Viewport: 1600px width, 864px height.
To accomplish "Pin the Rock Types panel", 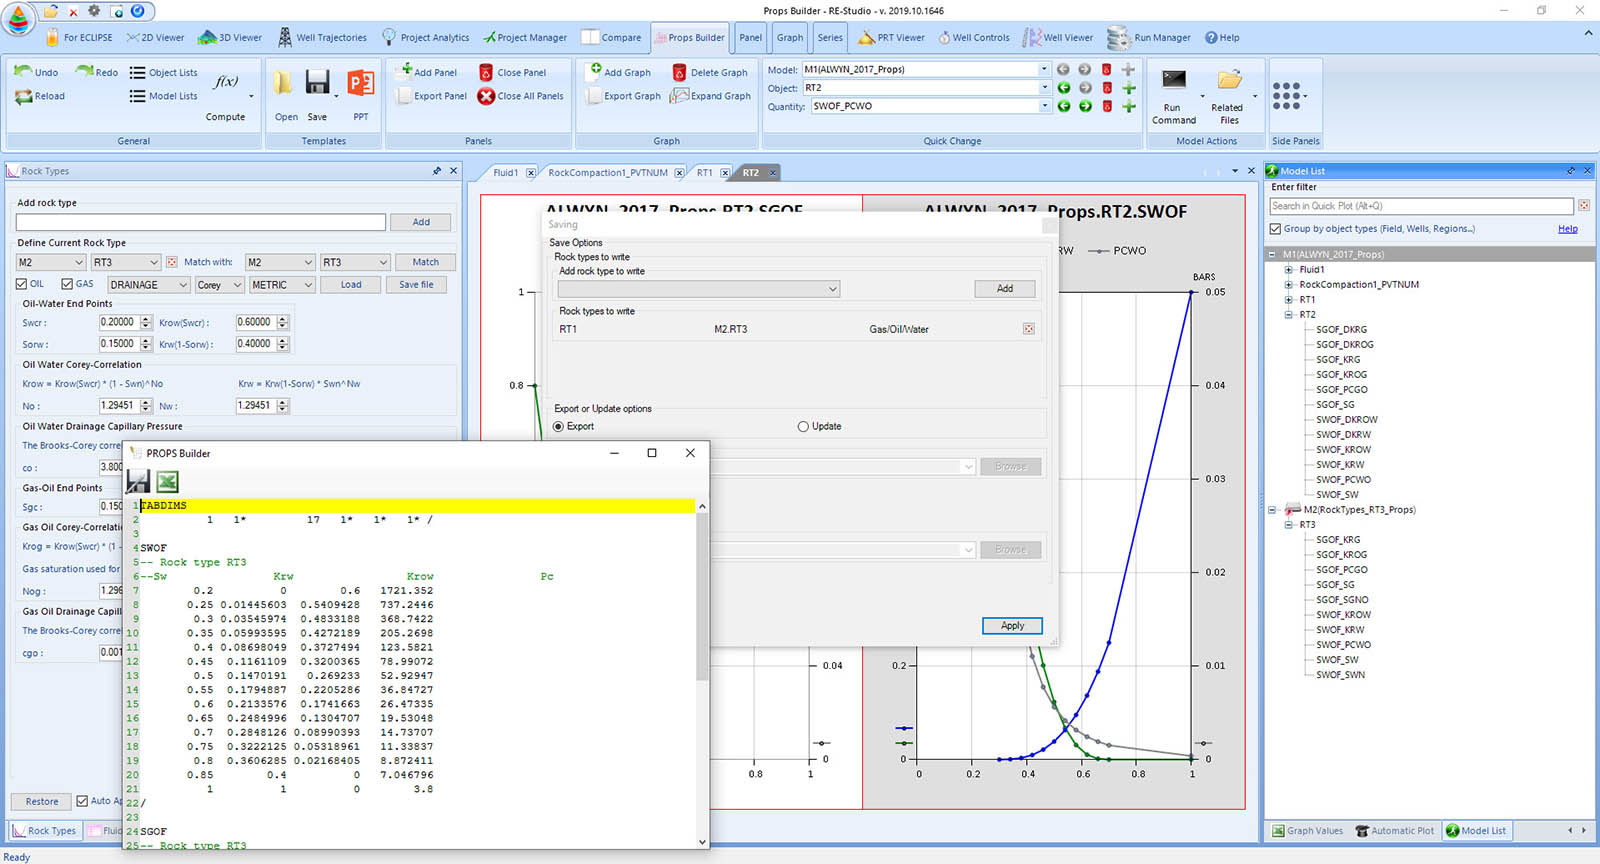I will (437, 171).
